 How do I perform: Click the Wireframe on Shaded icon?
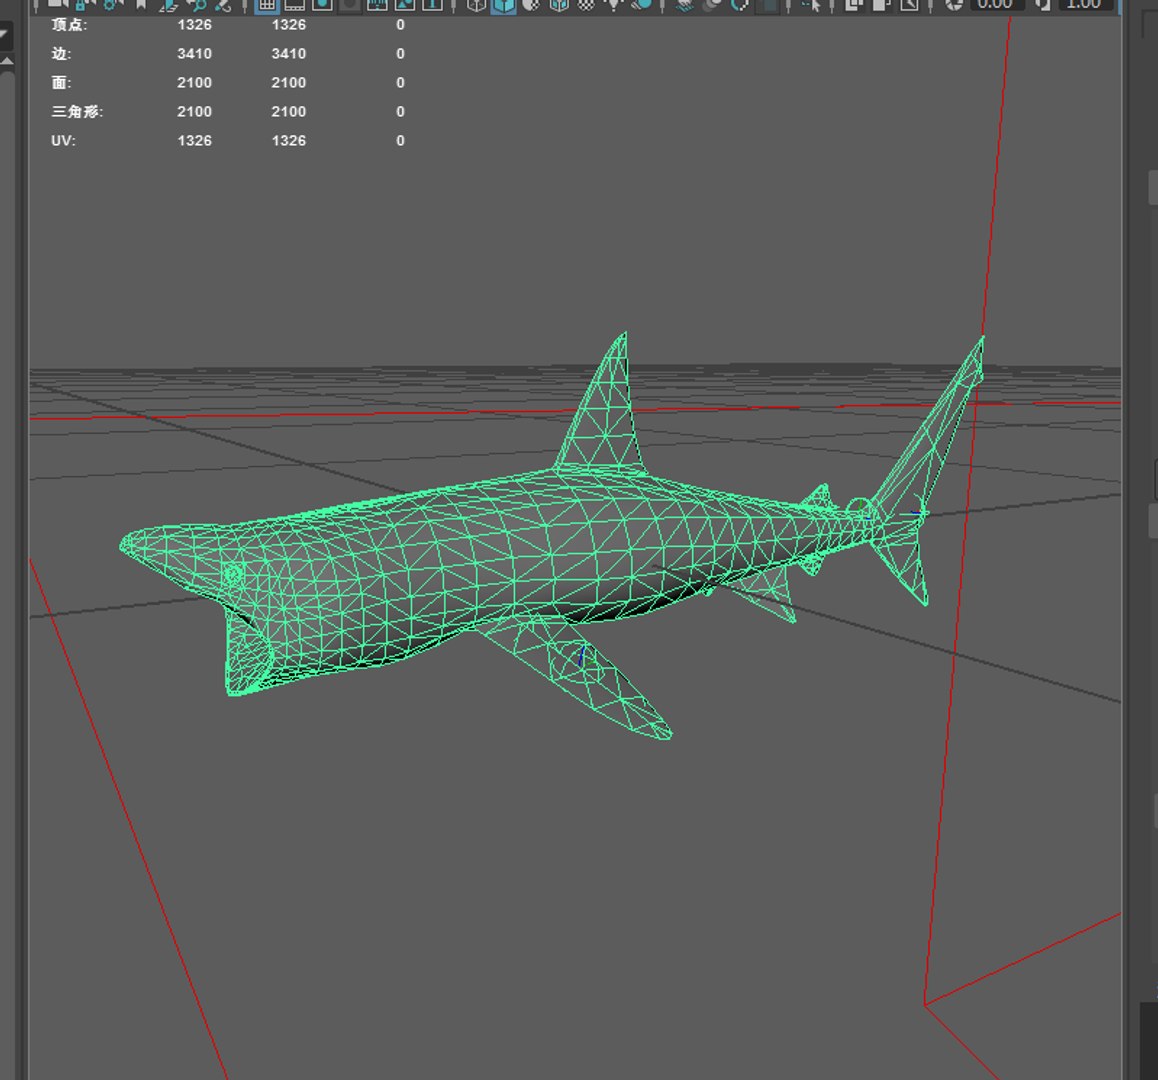[x=559, y=4]
